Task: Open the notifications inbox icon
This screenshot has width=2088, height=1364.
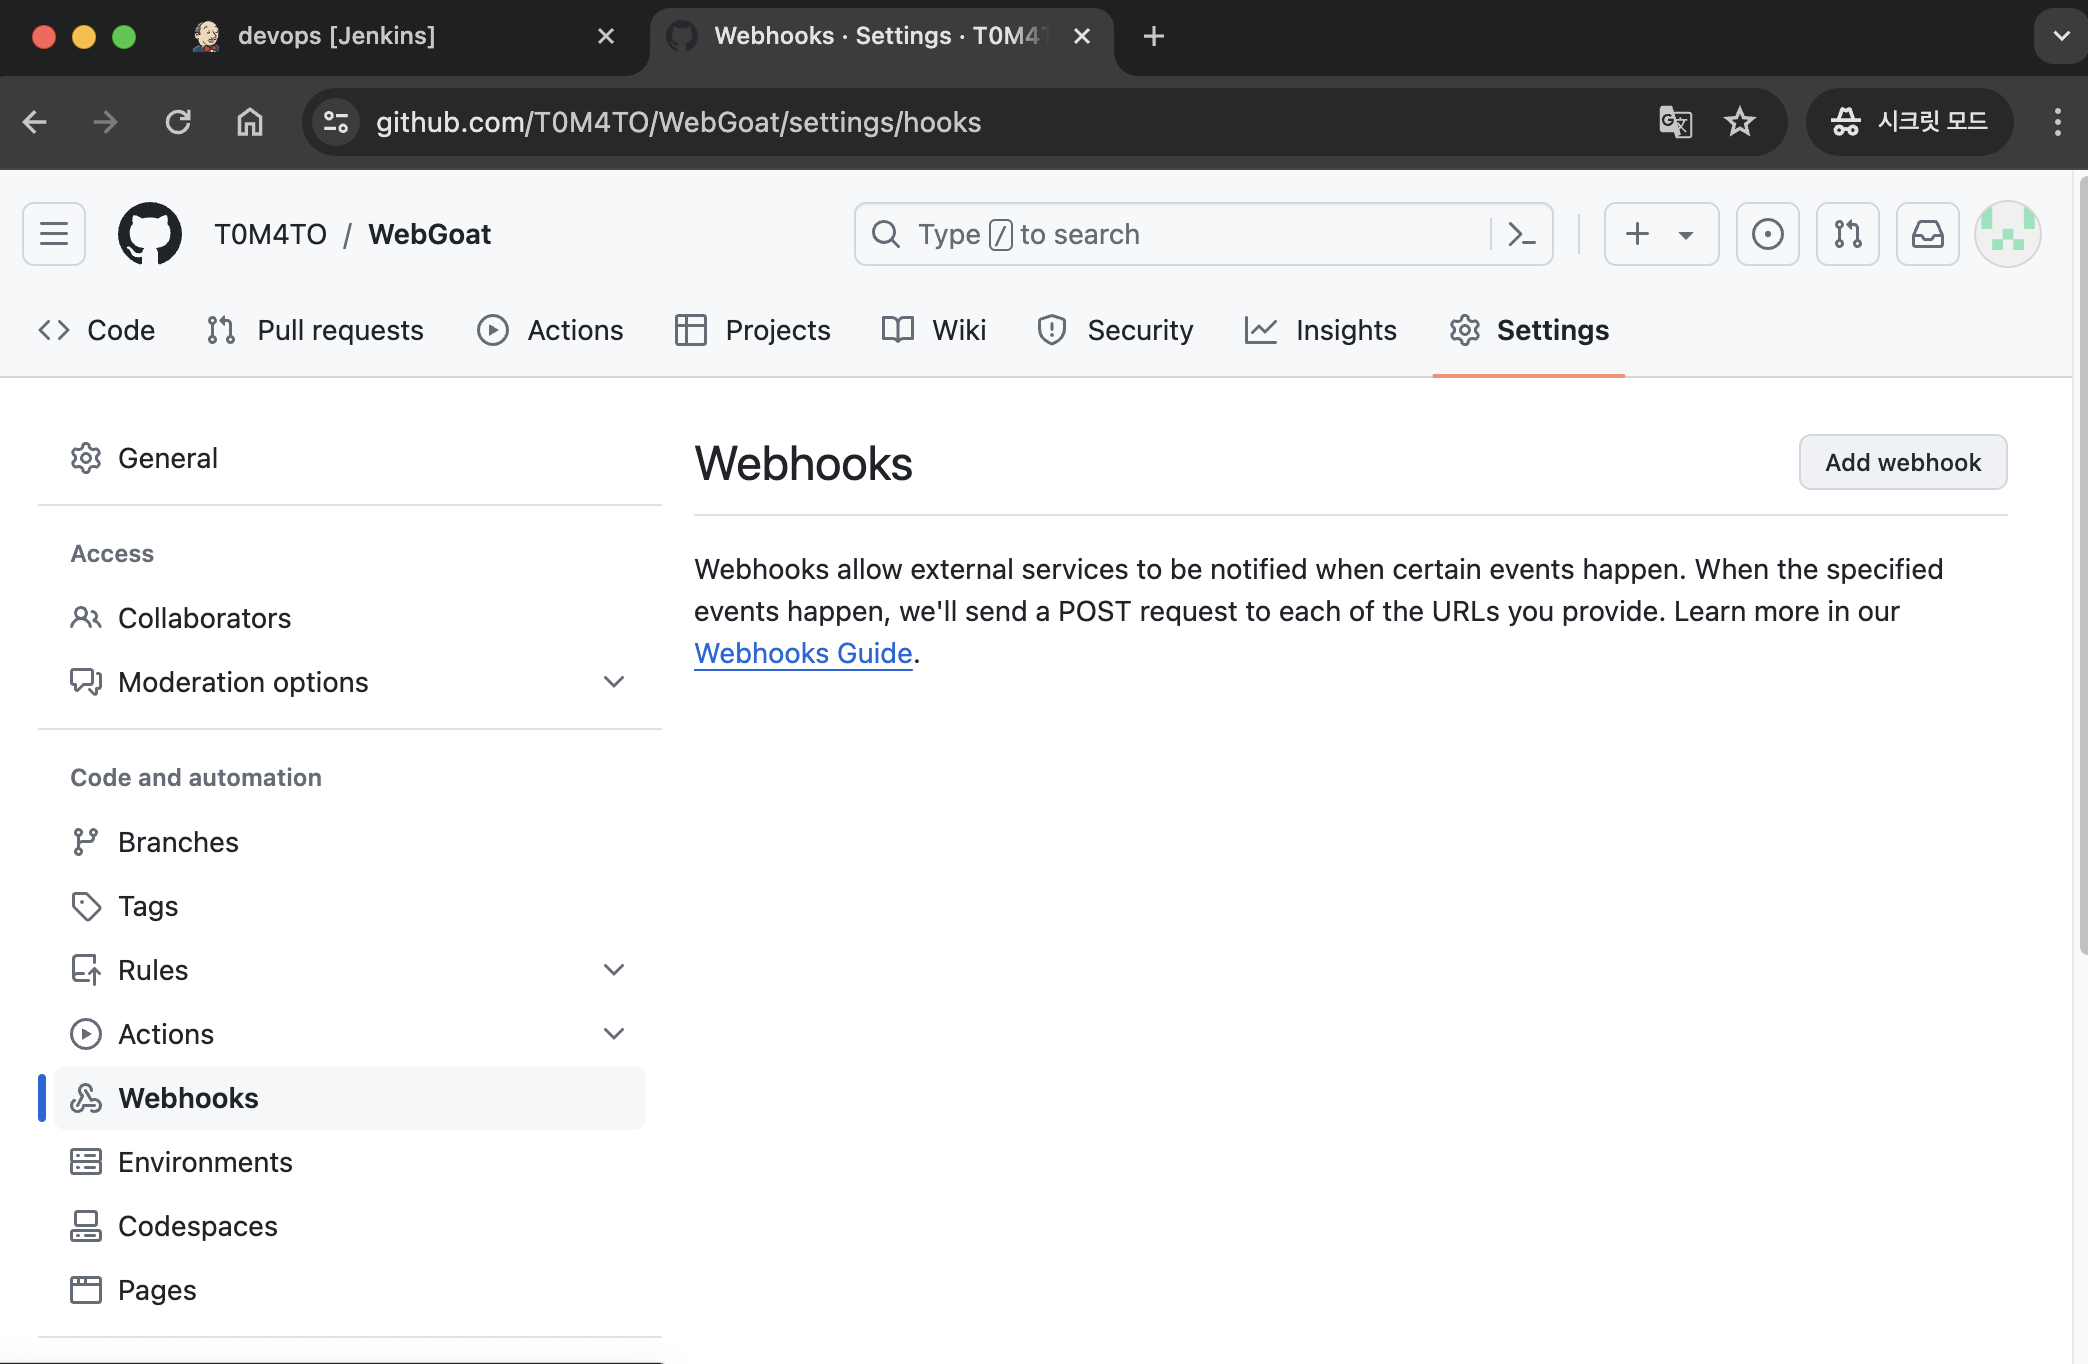Action: [1927, 234]
